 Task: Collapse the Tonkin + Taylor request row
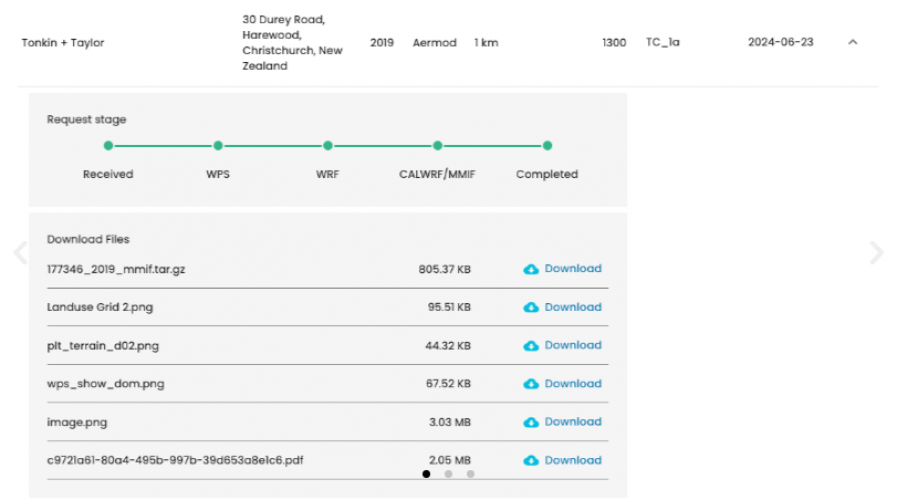[x=852, y=42]
